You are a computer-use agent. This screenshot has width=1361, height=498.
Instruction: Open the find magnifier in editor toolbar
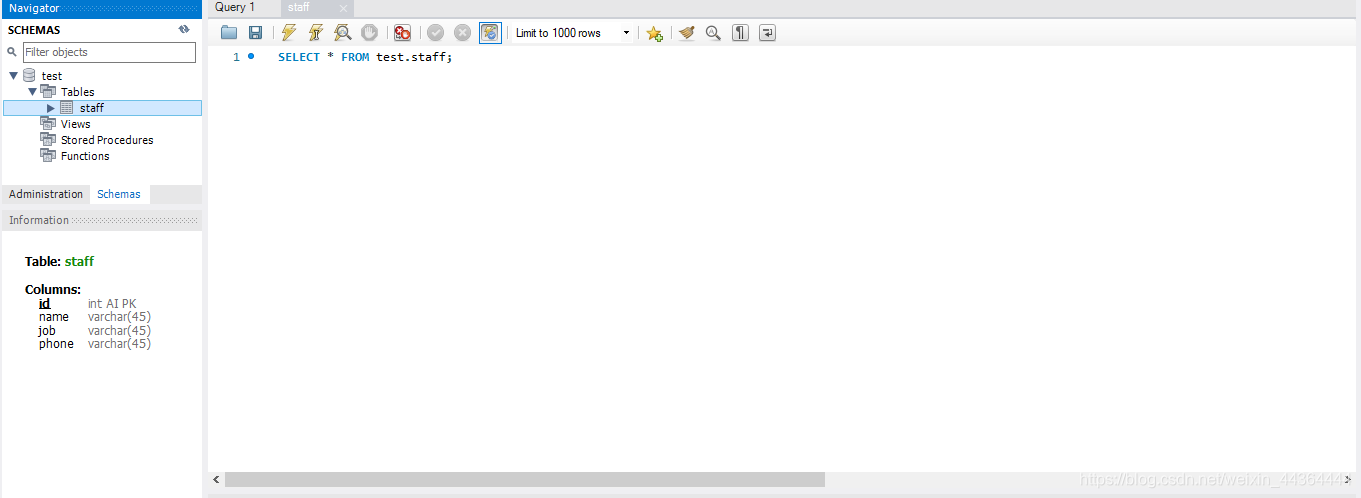tap(713, 33)
